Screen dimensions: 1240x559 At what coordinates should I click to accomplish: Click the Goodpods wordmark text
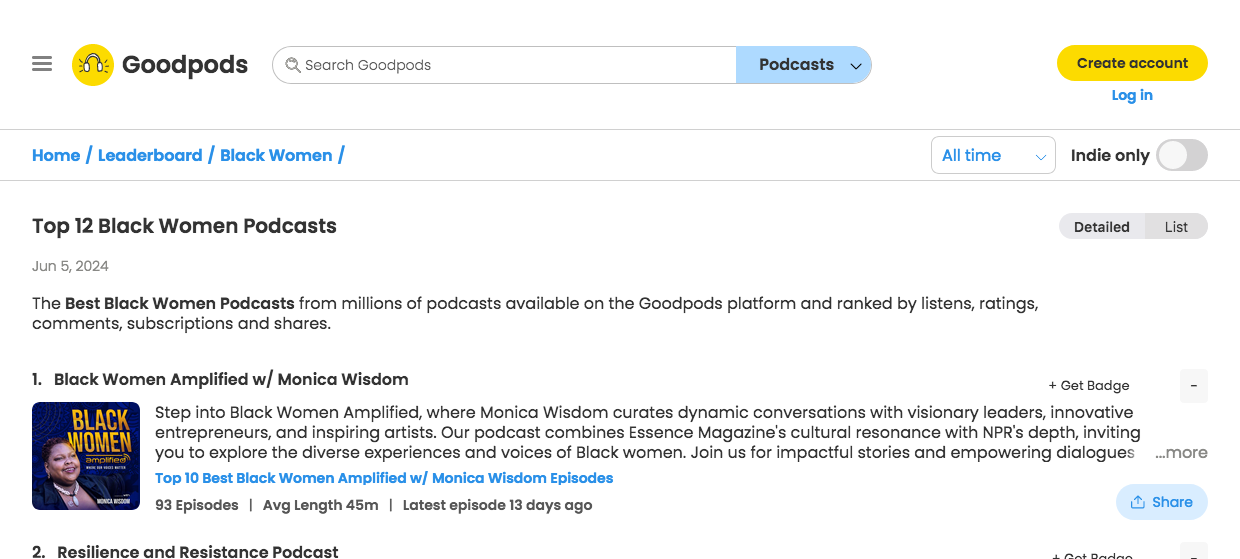185,65
